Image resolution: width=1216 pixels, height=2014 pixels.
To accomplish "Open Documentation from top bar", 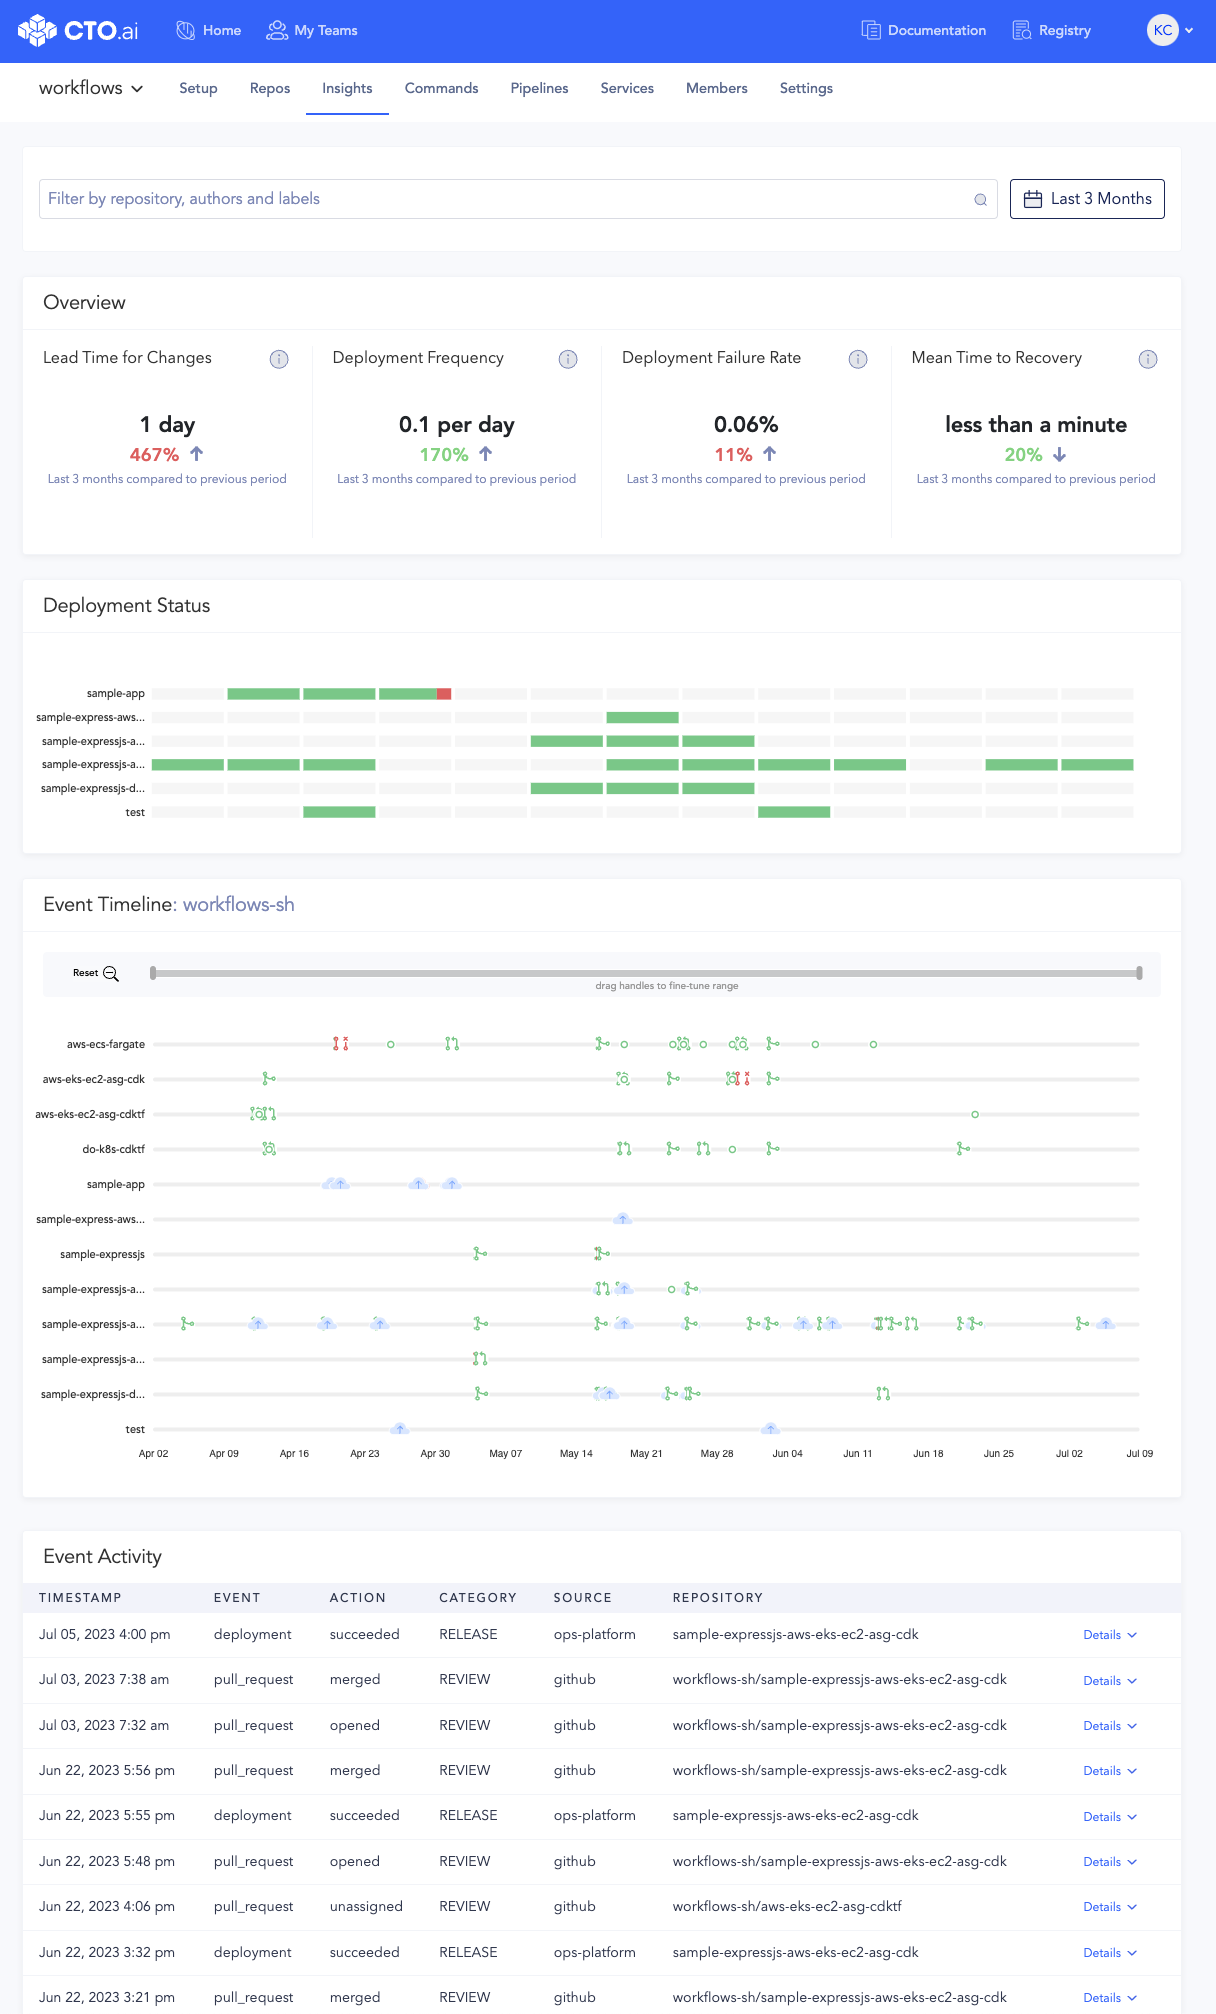I will point(924,30).
